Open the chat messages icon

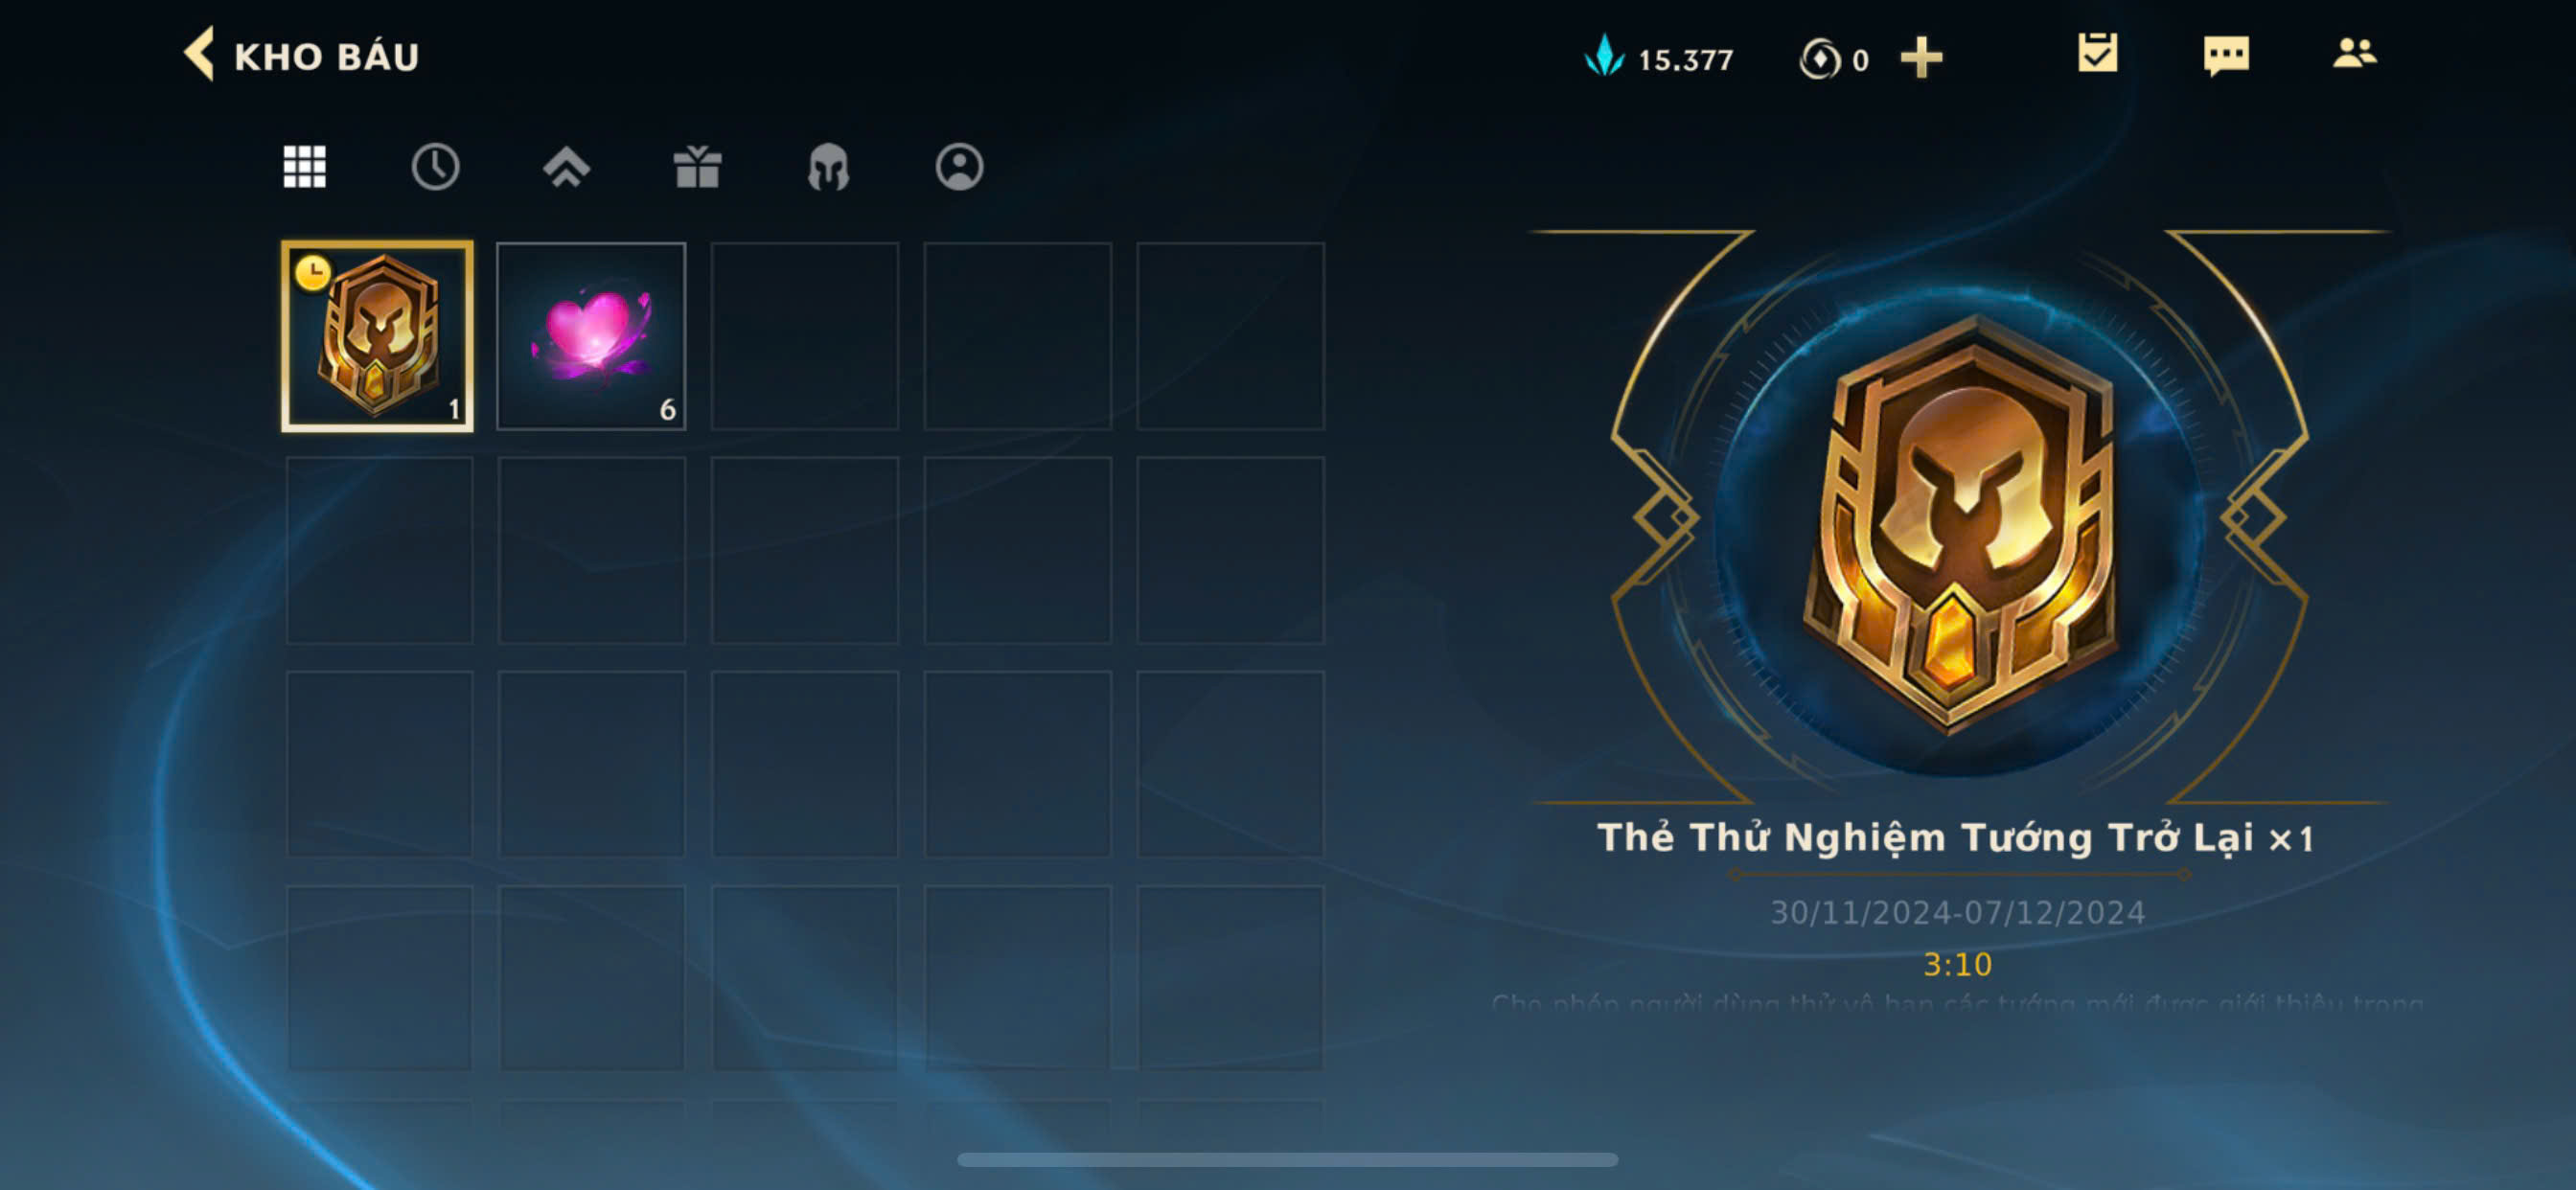[x=2226, y=55]
